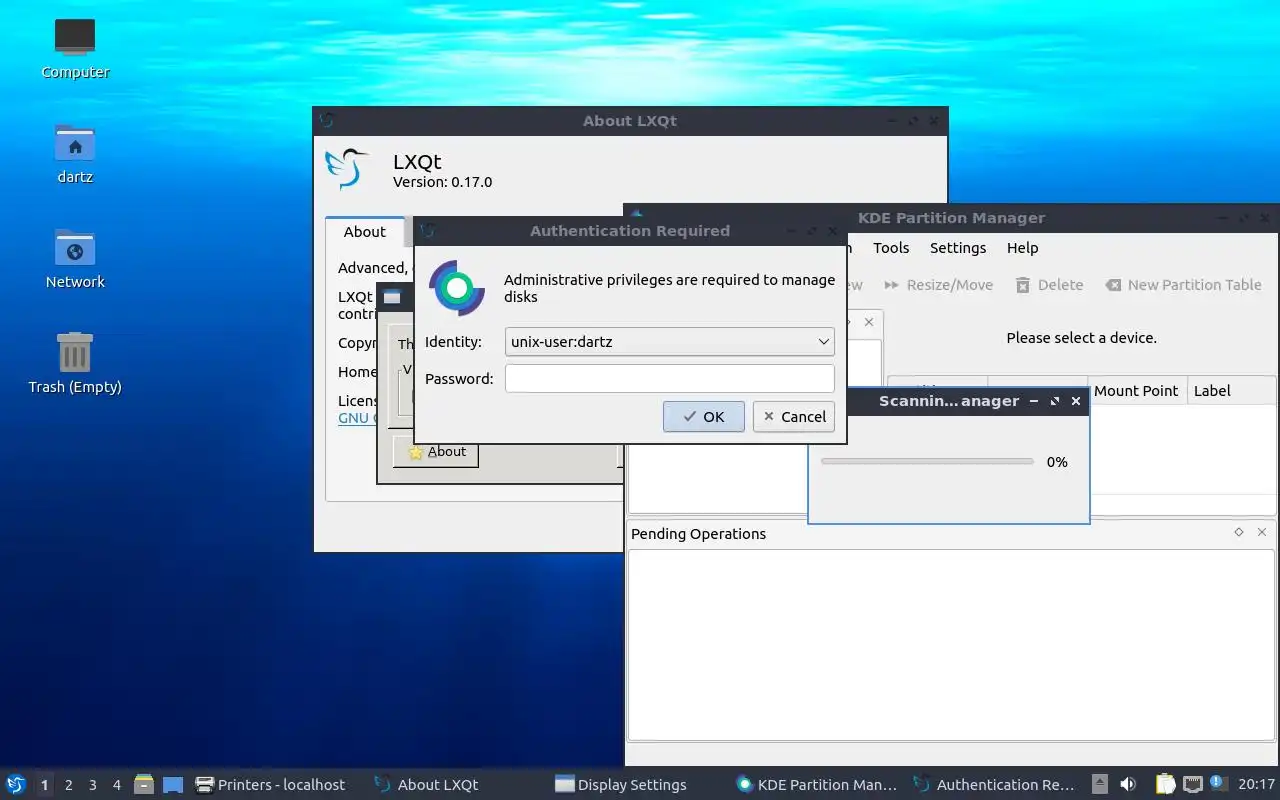Open Settings menu in Partition Manager

point(958,247)
